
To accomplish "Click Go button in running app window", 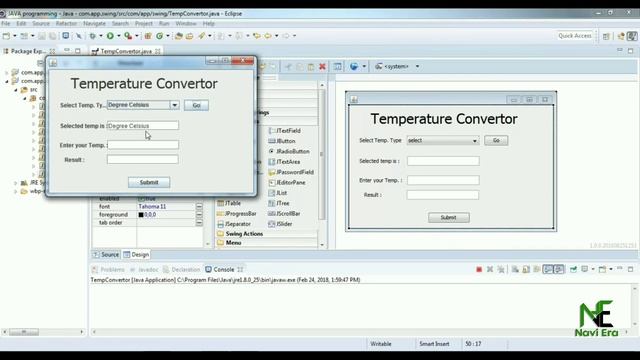I will [x=196, y=105].
